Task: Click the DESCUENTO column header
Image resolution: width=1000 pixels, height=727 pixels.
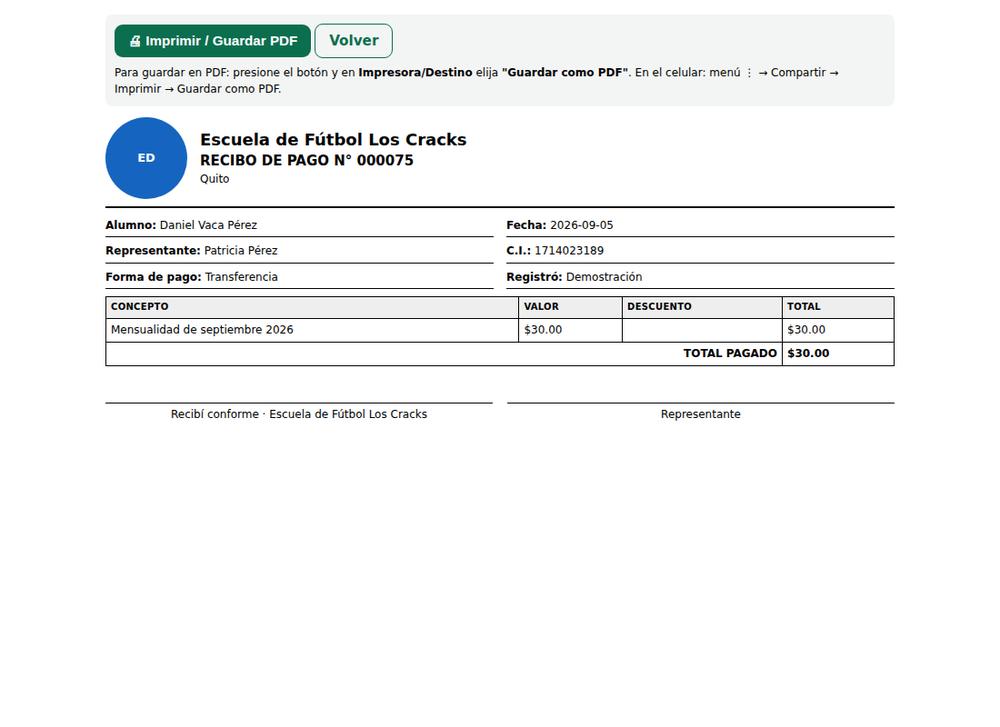Action: click(x=702, y=307)
